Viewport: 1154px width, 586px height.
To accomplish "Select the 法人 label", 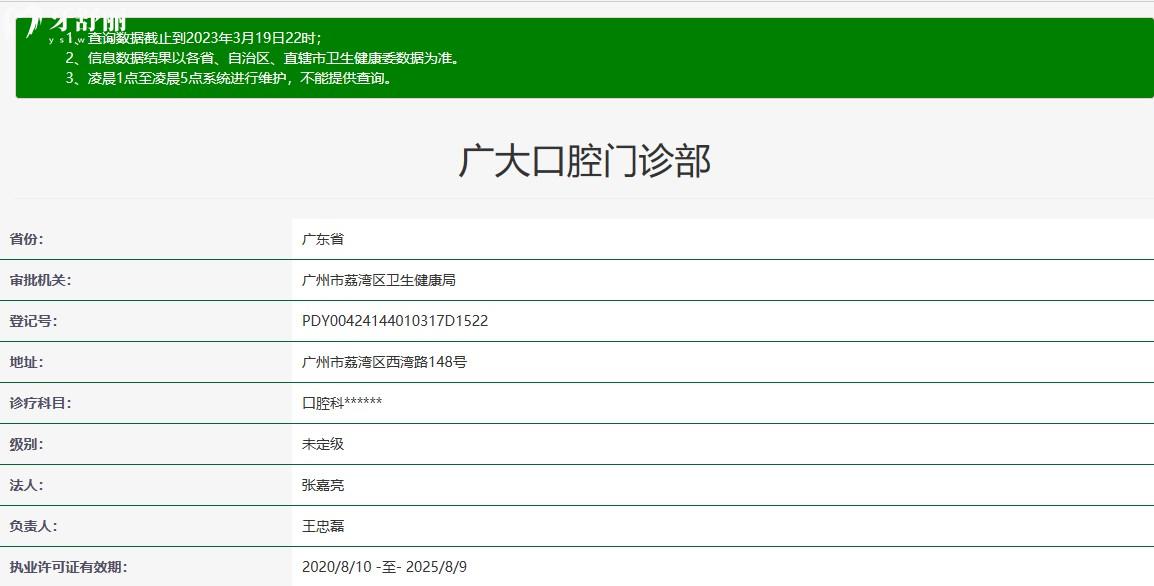I will (x=26, y=485).
